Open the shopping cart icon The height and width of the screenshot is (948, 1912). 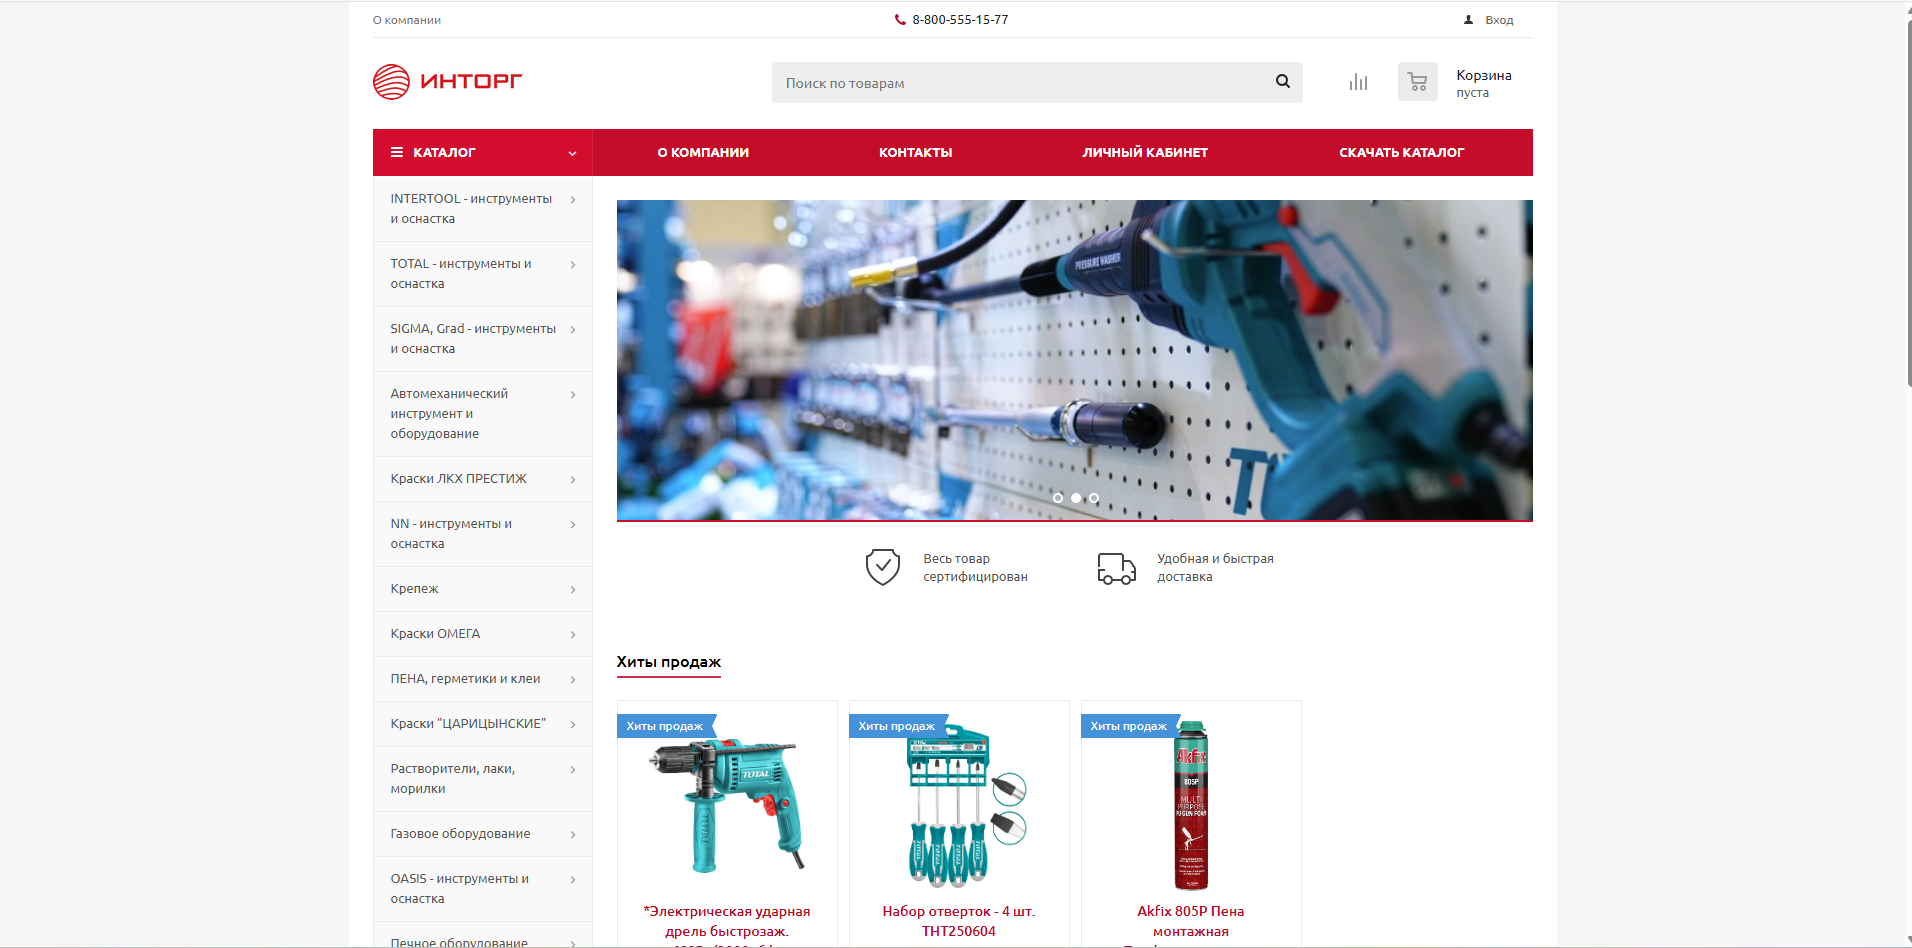click(1417, 82)
